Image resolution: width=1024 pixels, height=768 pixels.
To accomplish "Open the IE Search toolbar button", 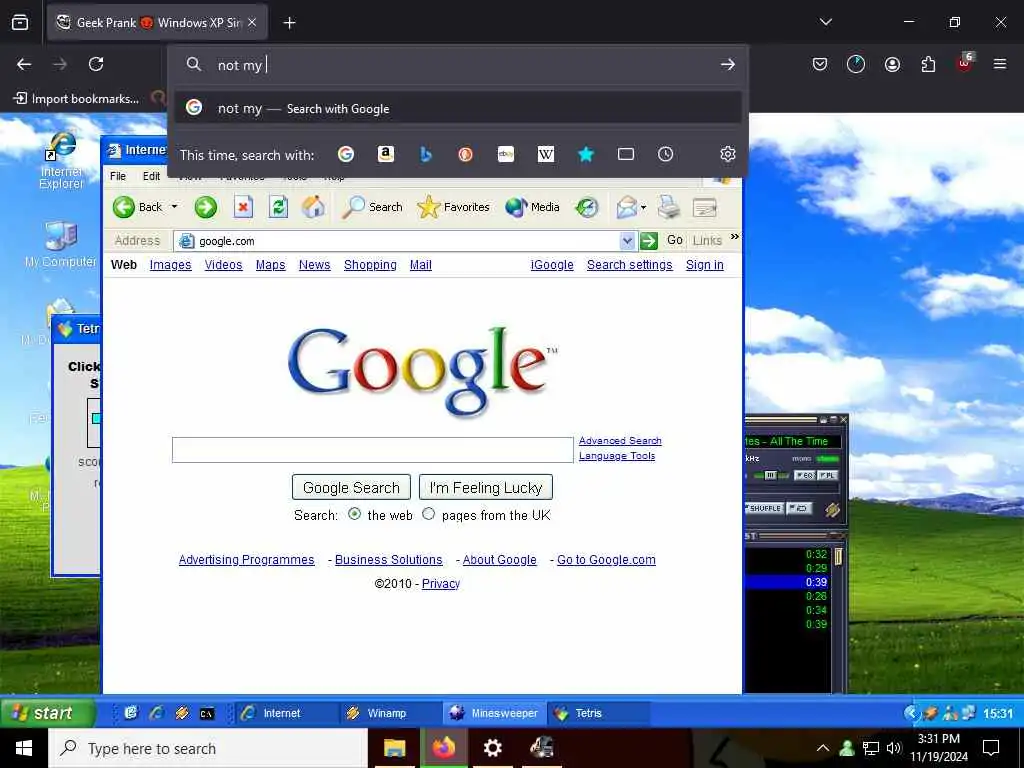I will 372,207.
